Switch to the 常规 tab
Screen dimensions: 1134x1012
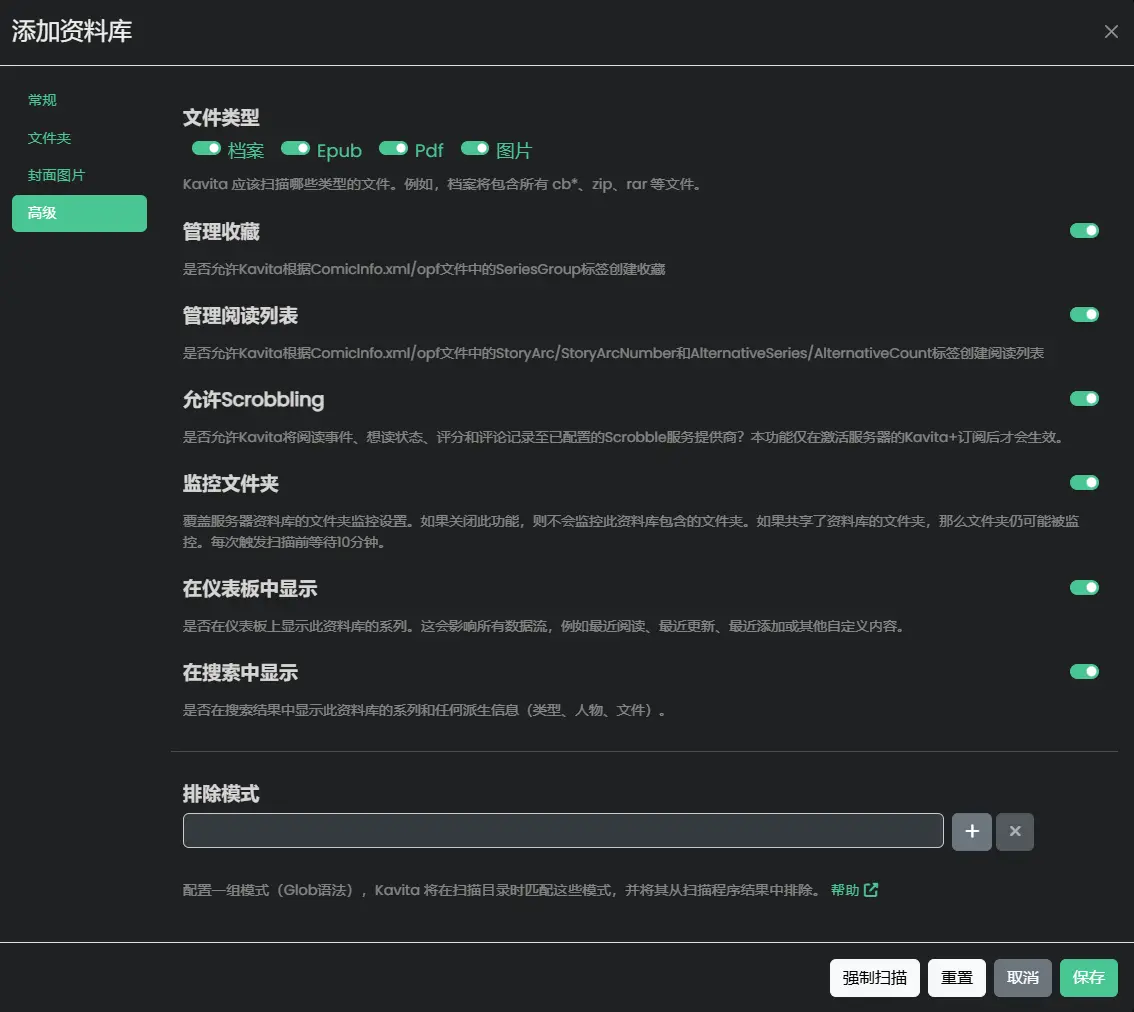click(43, 100)
